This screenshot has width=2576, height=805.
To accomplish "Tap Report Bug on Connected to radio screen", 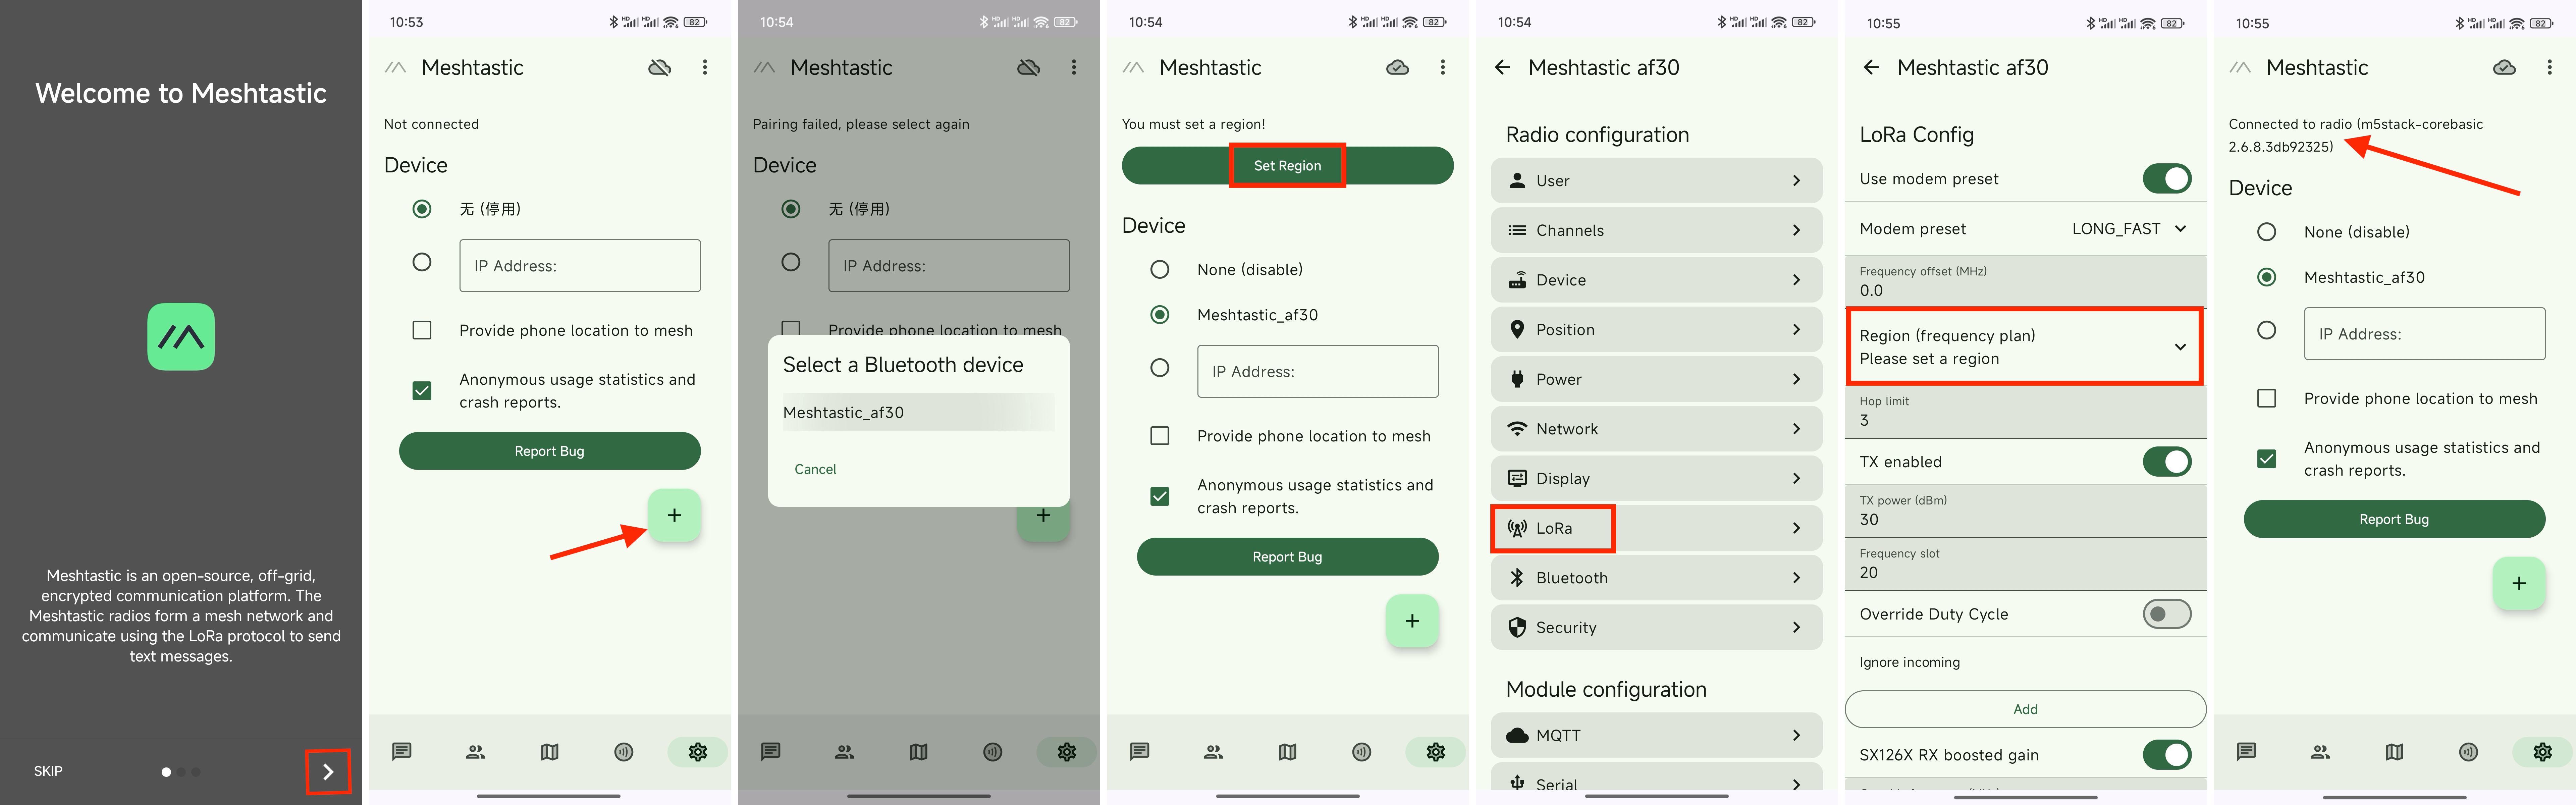I will click(x=2394, y=519).
